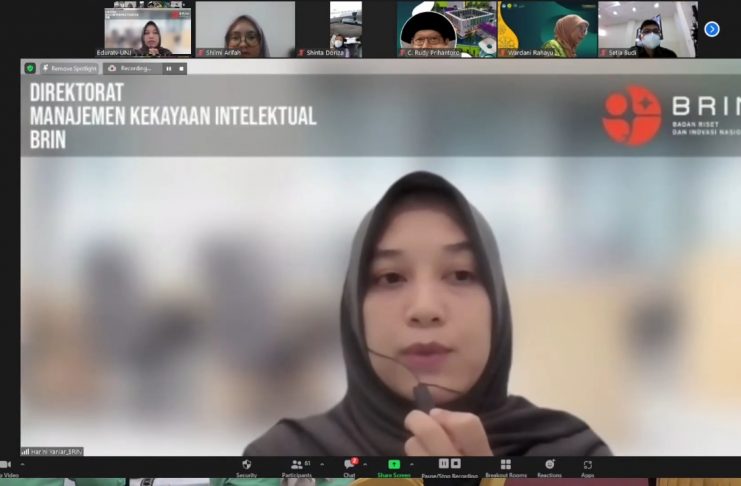Click the Remove Spotlight button
This screenshot has height=486, width=741.
point(70,68)
